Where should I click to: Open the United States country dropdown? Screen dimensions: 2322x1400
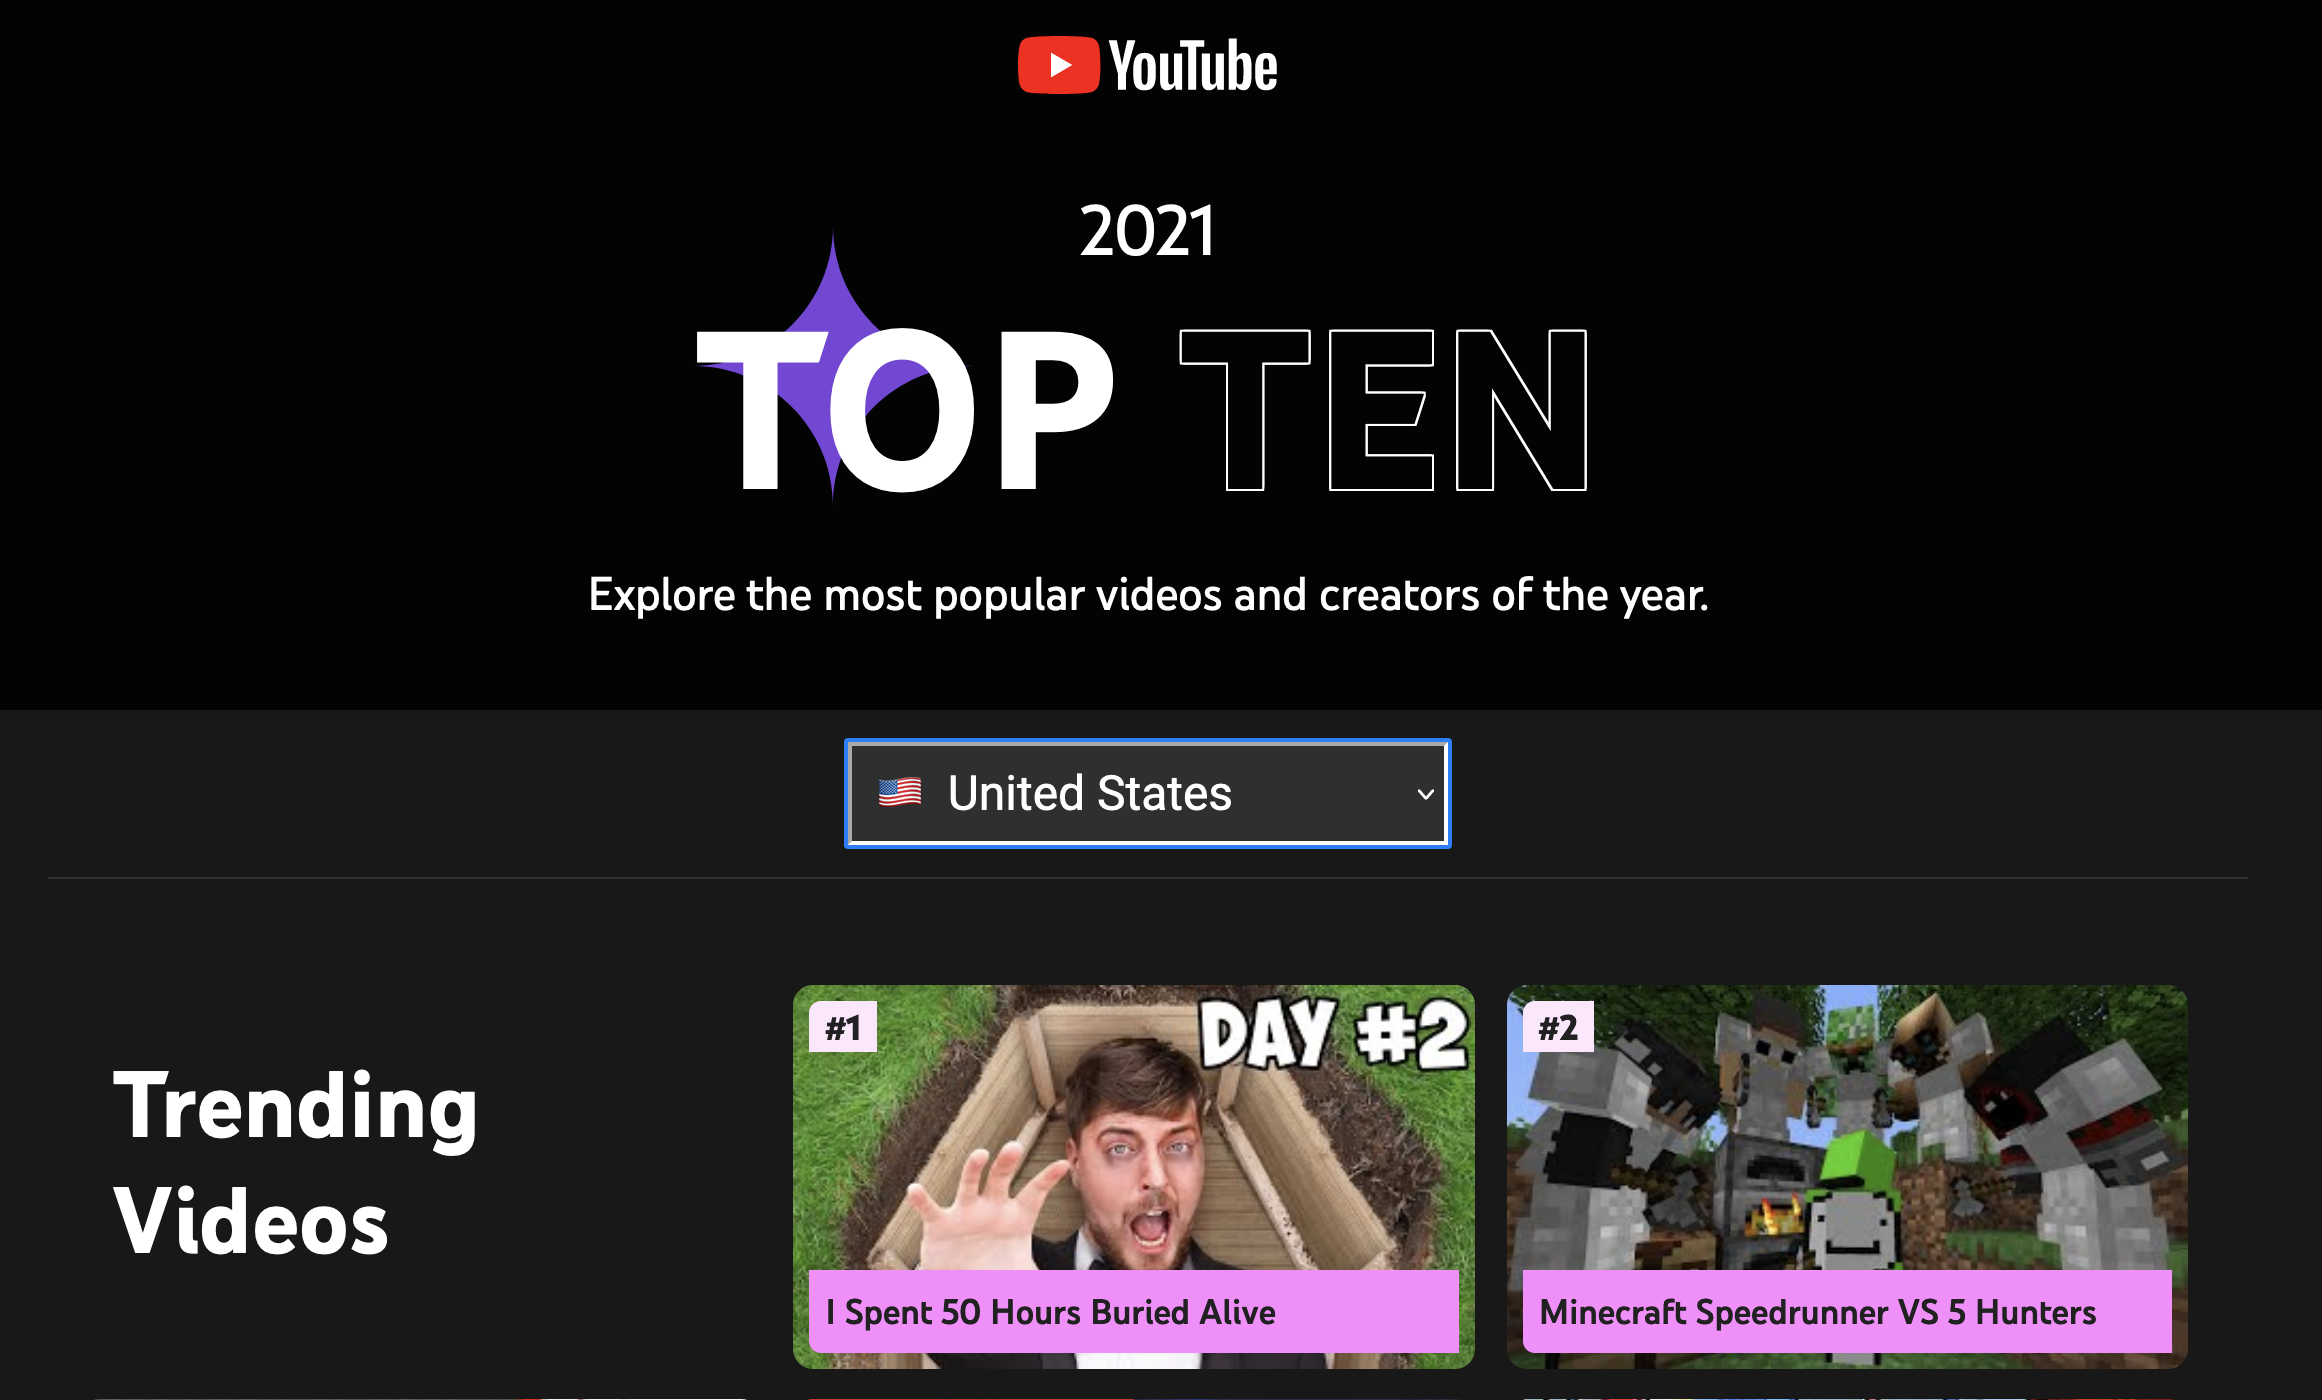(1147, 794)
